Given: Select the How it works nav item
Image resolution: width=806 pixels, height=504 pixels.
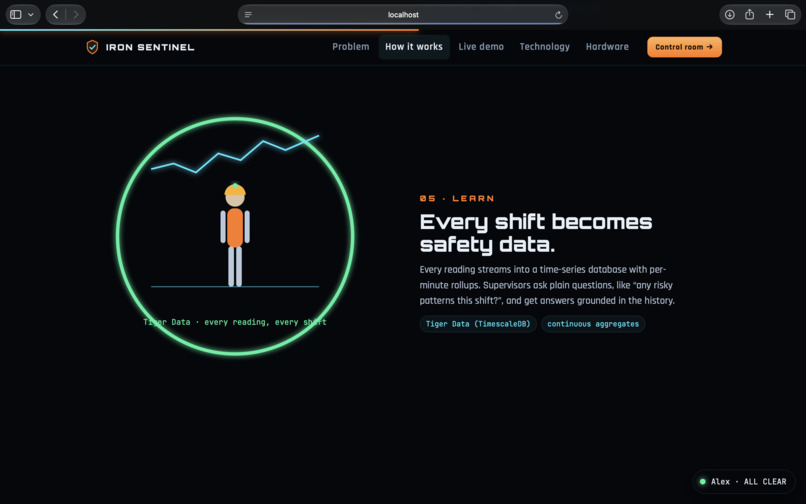Looking at the screenshot, I should 414,47.
